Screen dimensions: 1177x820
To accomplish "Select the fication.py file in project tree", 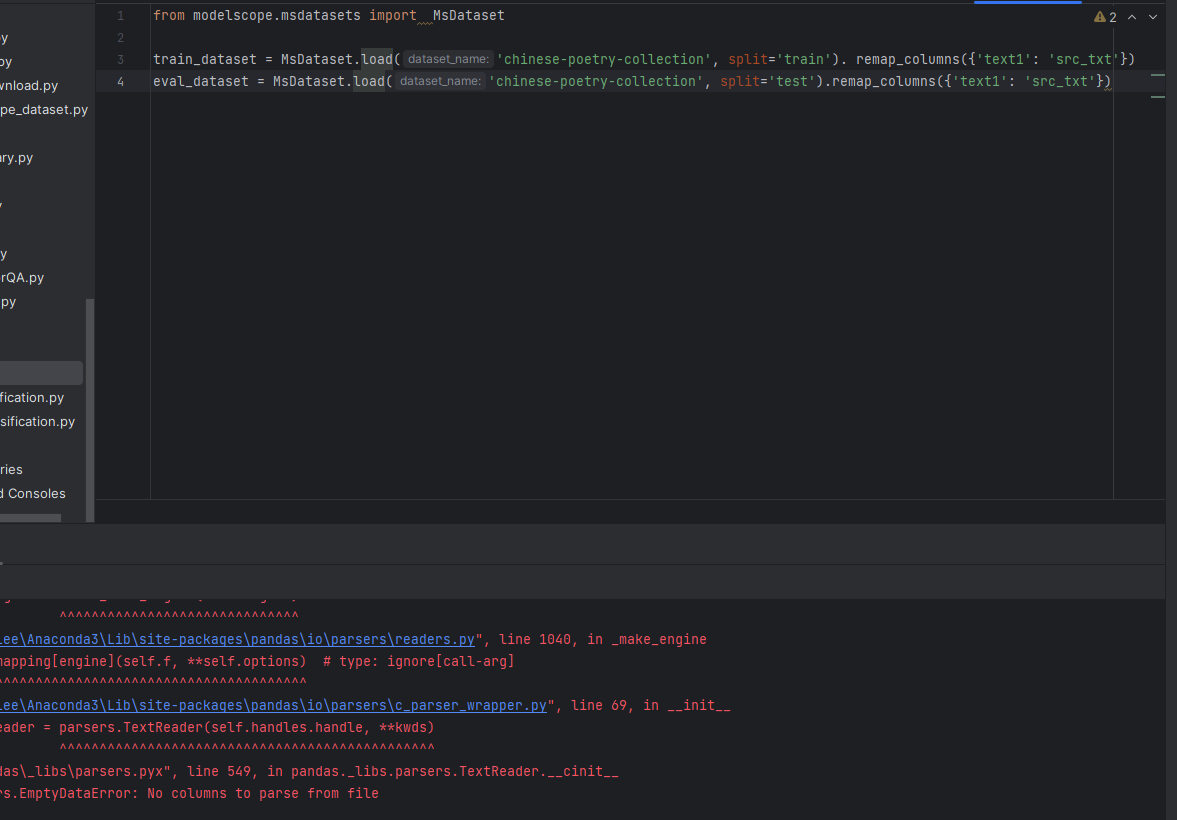I will pos(32,397).
